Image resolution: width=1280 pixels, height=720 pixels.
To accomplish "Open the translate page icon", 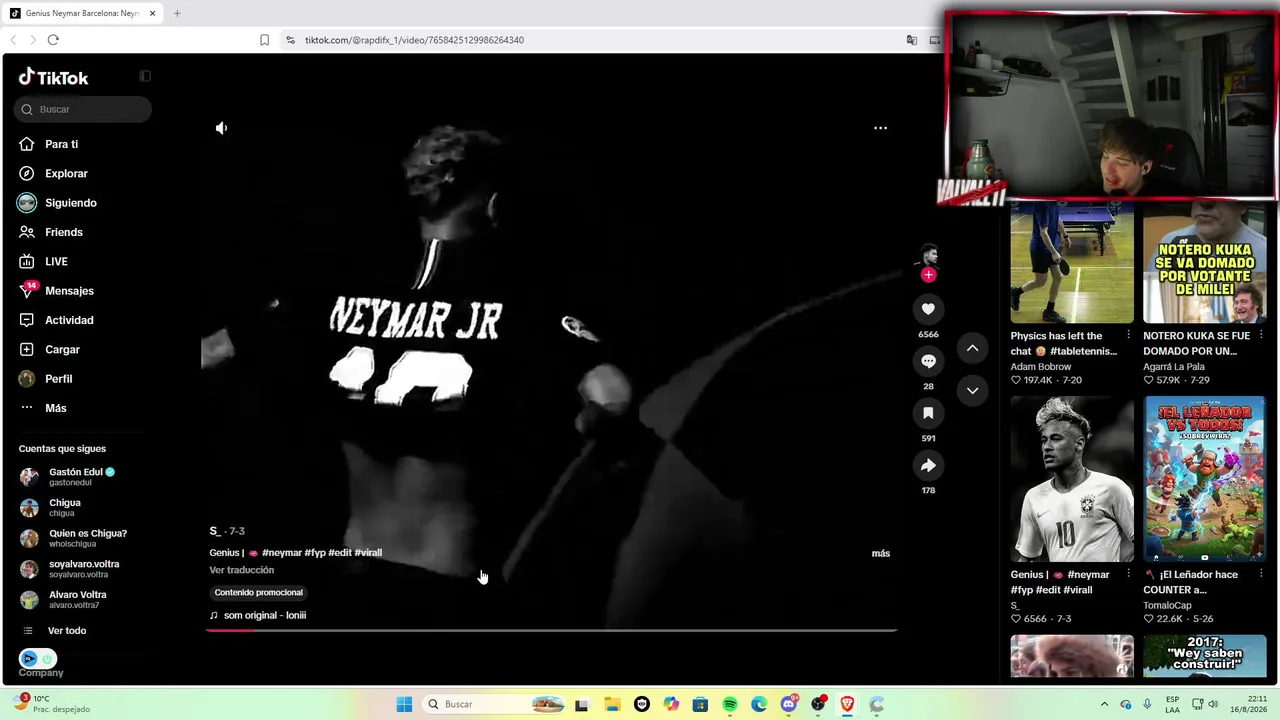I will coord(912,40).
